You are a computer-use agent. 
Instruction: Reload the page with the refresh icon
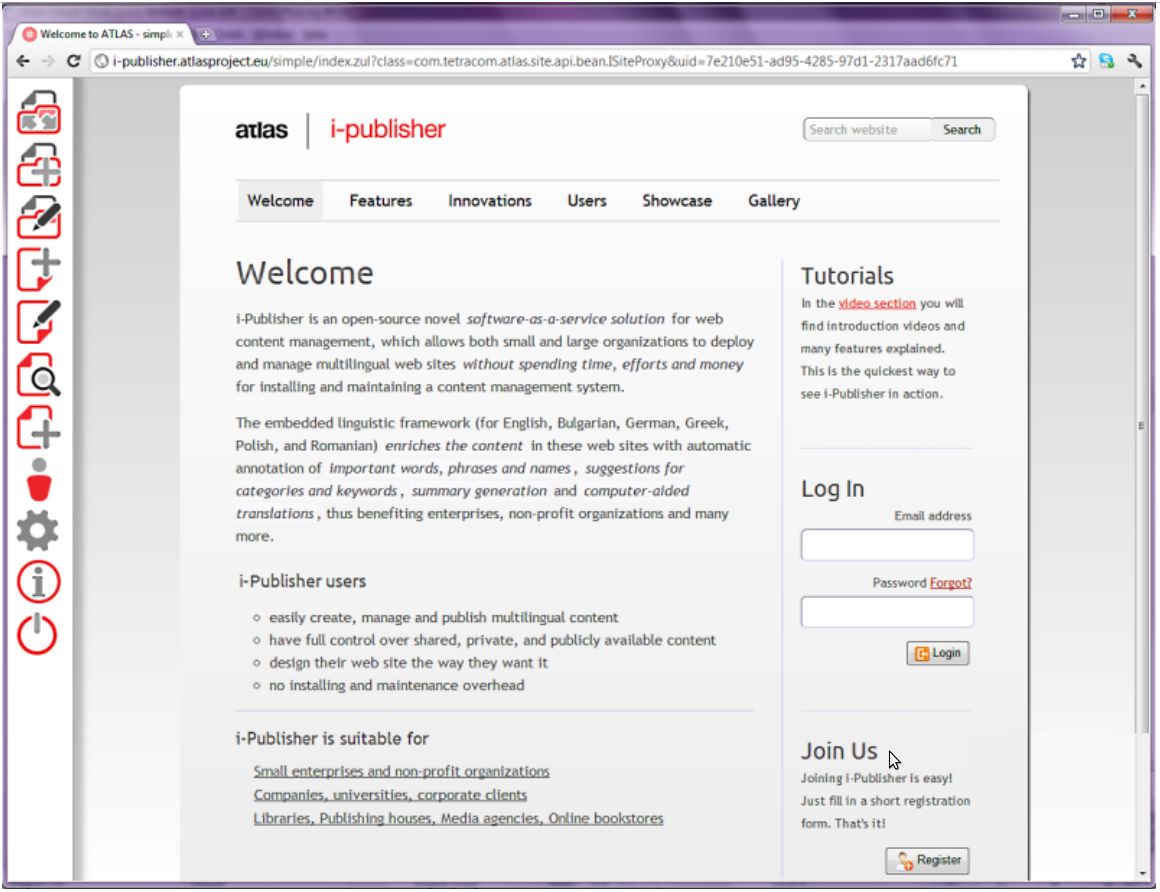tap(73, 61)
